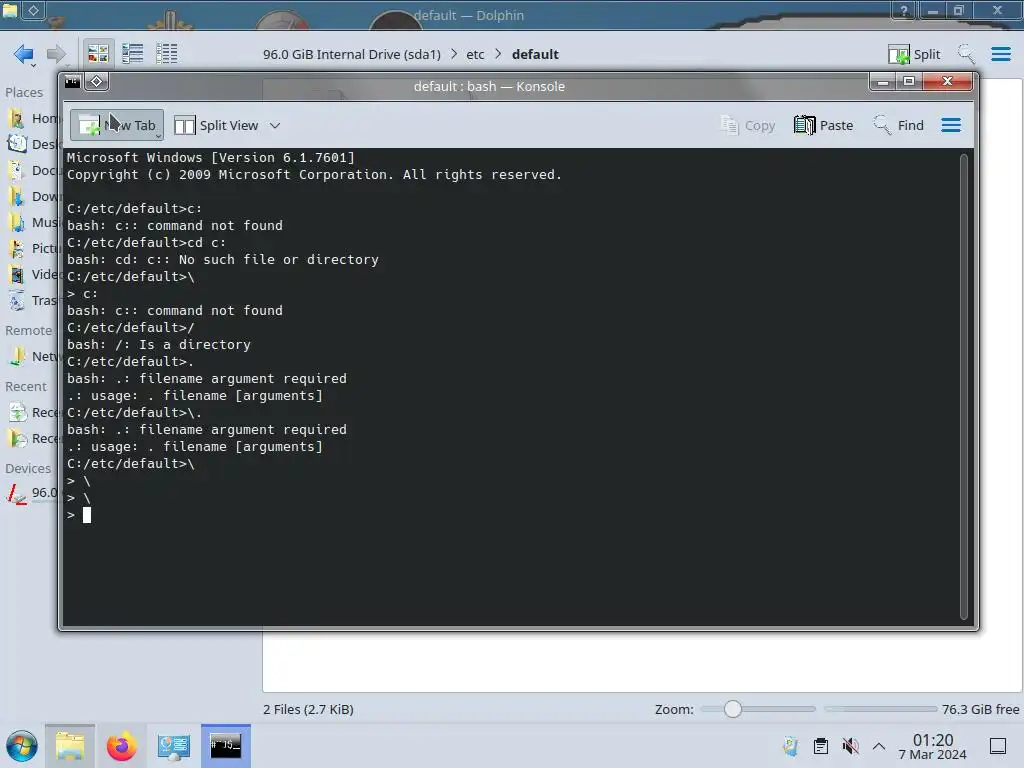
Task: Expand the chevron after the 'etc' breadcrumb
Action: click(498, 54)
